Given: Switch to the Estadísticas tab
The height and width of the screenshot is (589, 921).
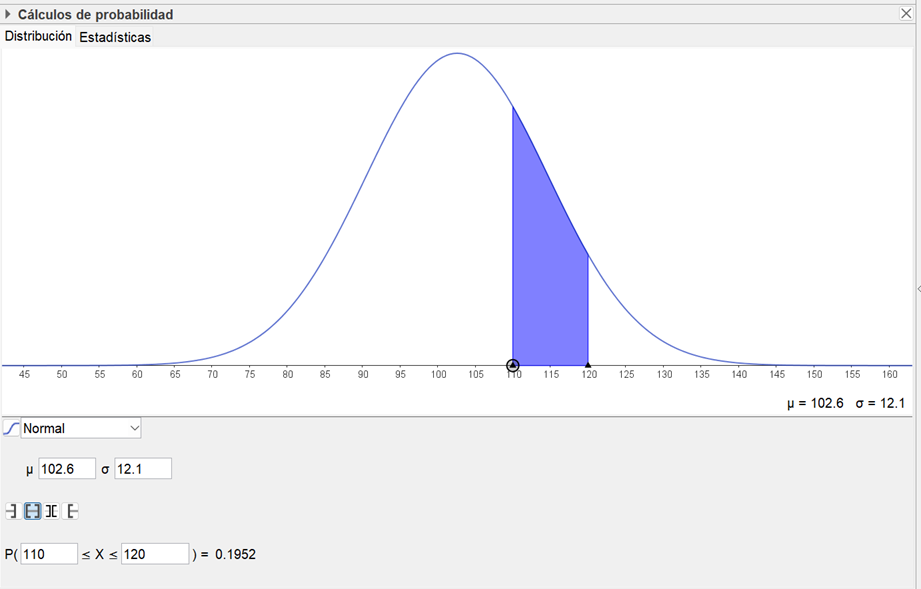Looking at the screenshot, I should [x=115, y=37].
